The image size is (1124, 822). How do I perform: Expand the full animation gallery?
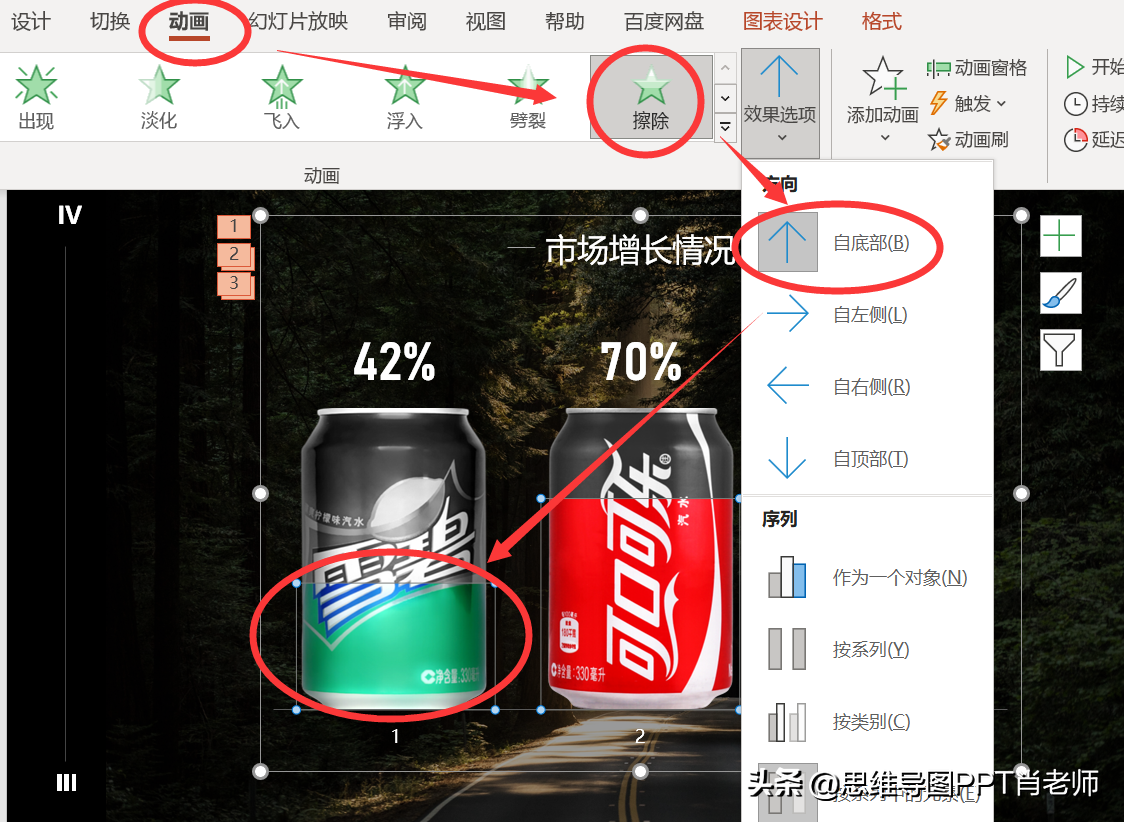[x=725, y=128]
